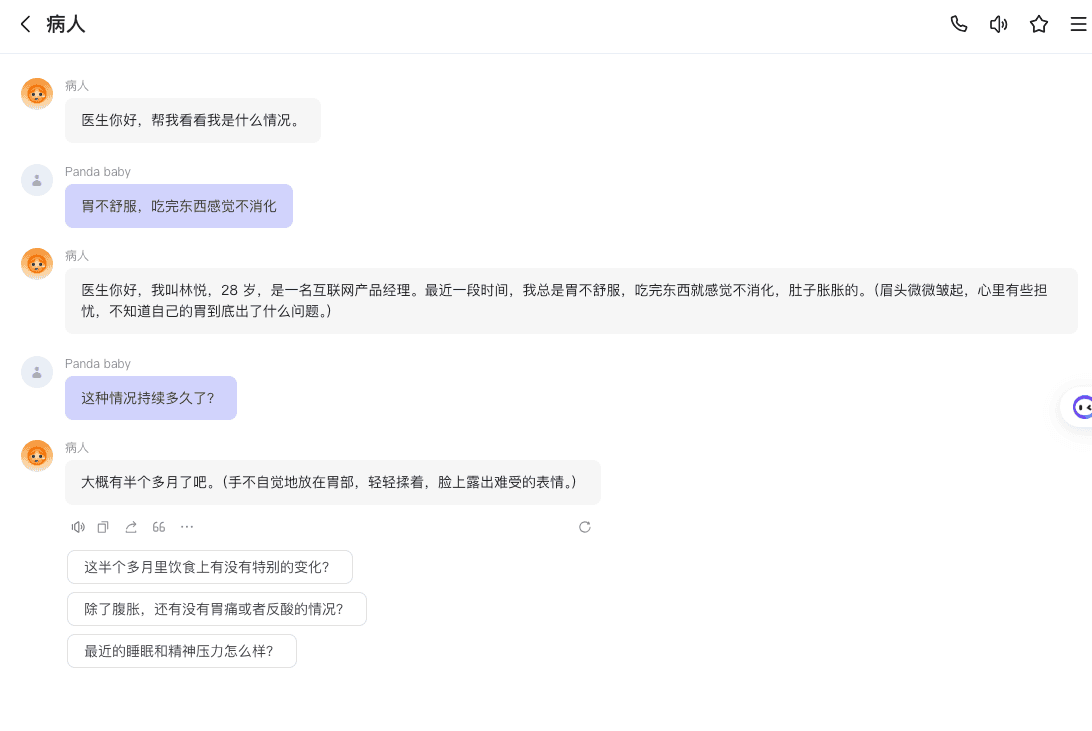Image resolution: width=1092 pixels, height=731 pixels.
Task: Quote the last patient message
Action: [159, 527]
